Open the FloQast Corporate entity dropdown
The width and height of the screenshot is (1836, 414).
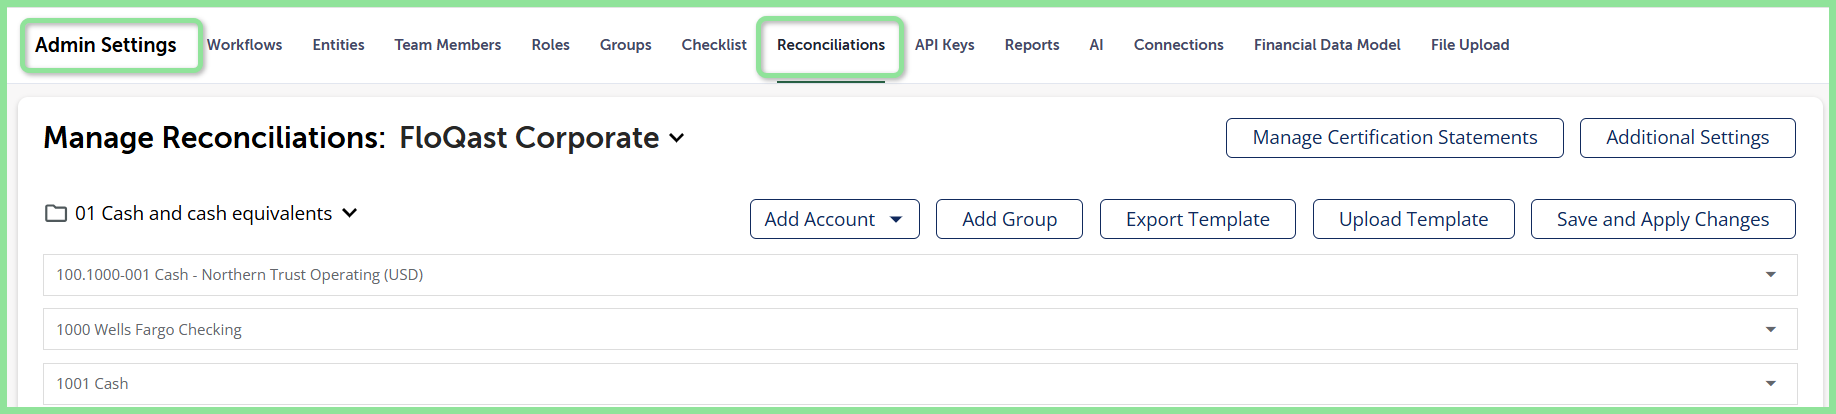coord(541,137)
